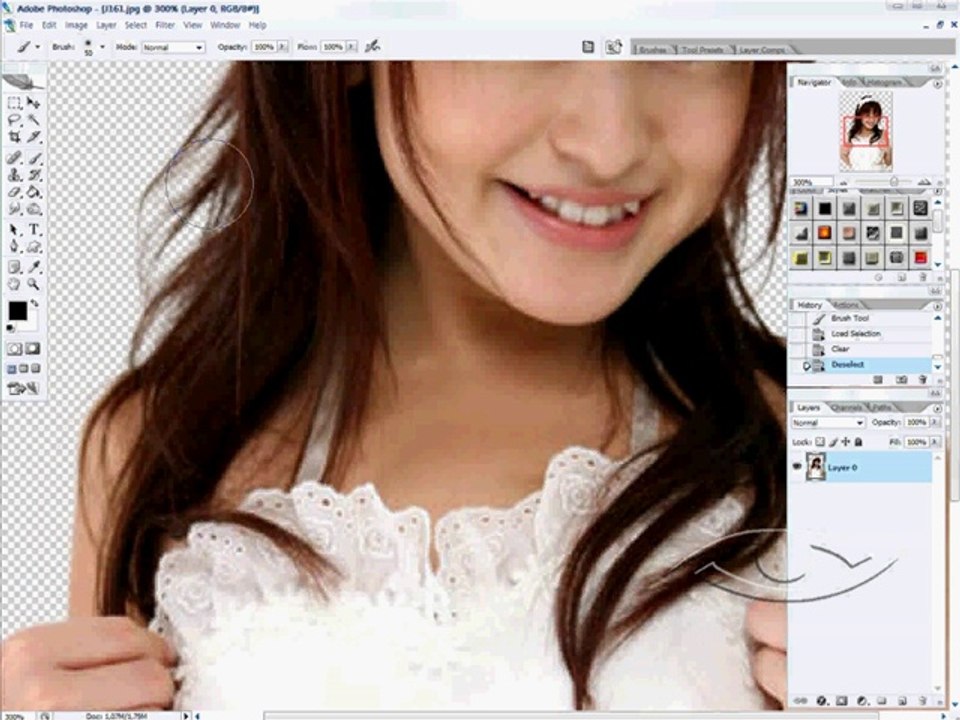Enable Full Screen mode
Viewport: 960px width, 720px height.
(x=36, y=369)
